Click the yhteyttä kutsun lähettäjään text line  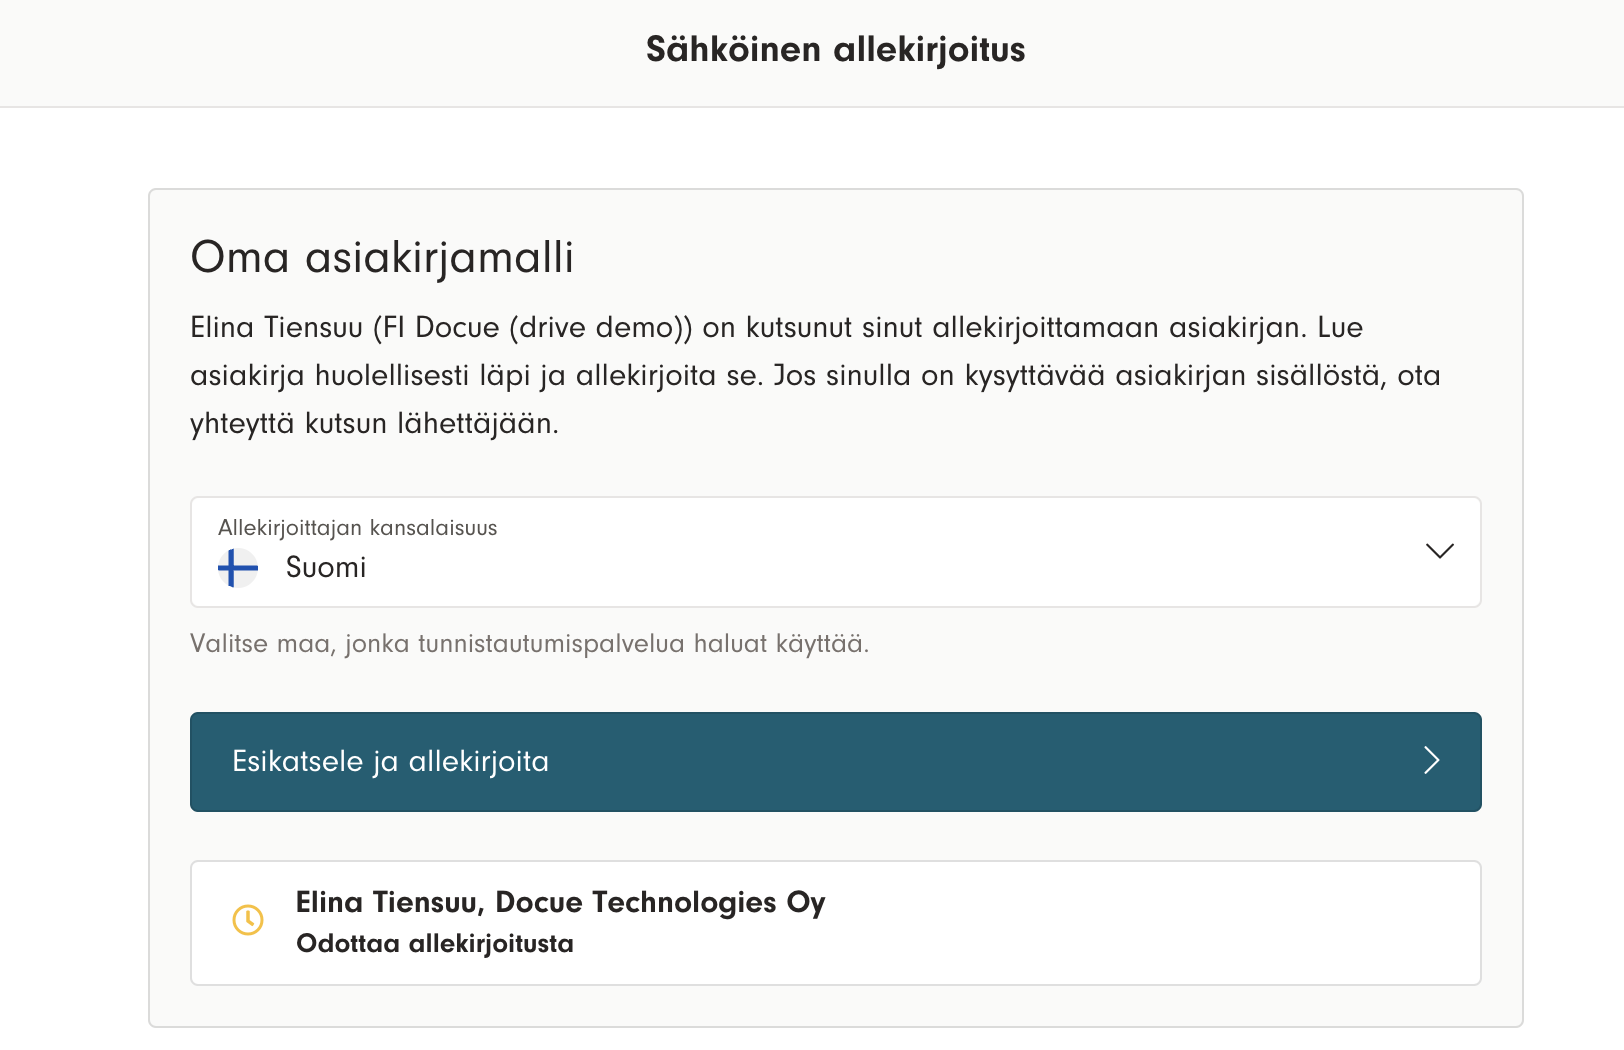click(x=374, y=424)
